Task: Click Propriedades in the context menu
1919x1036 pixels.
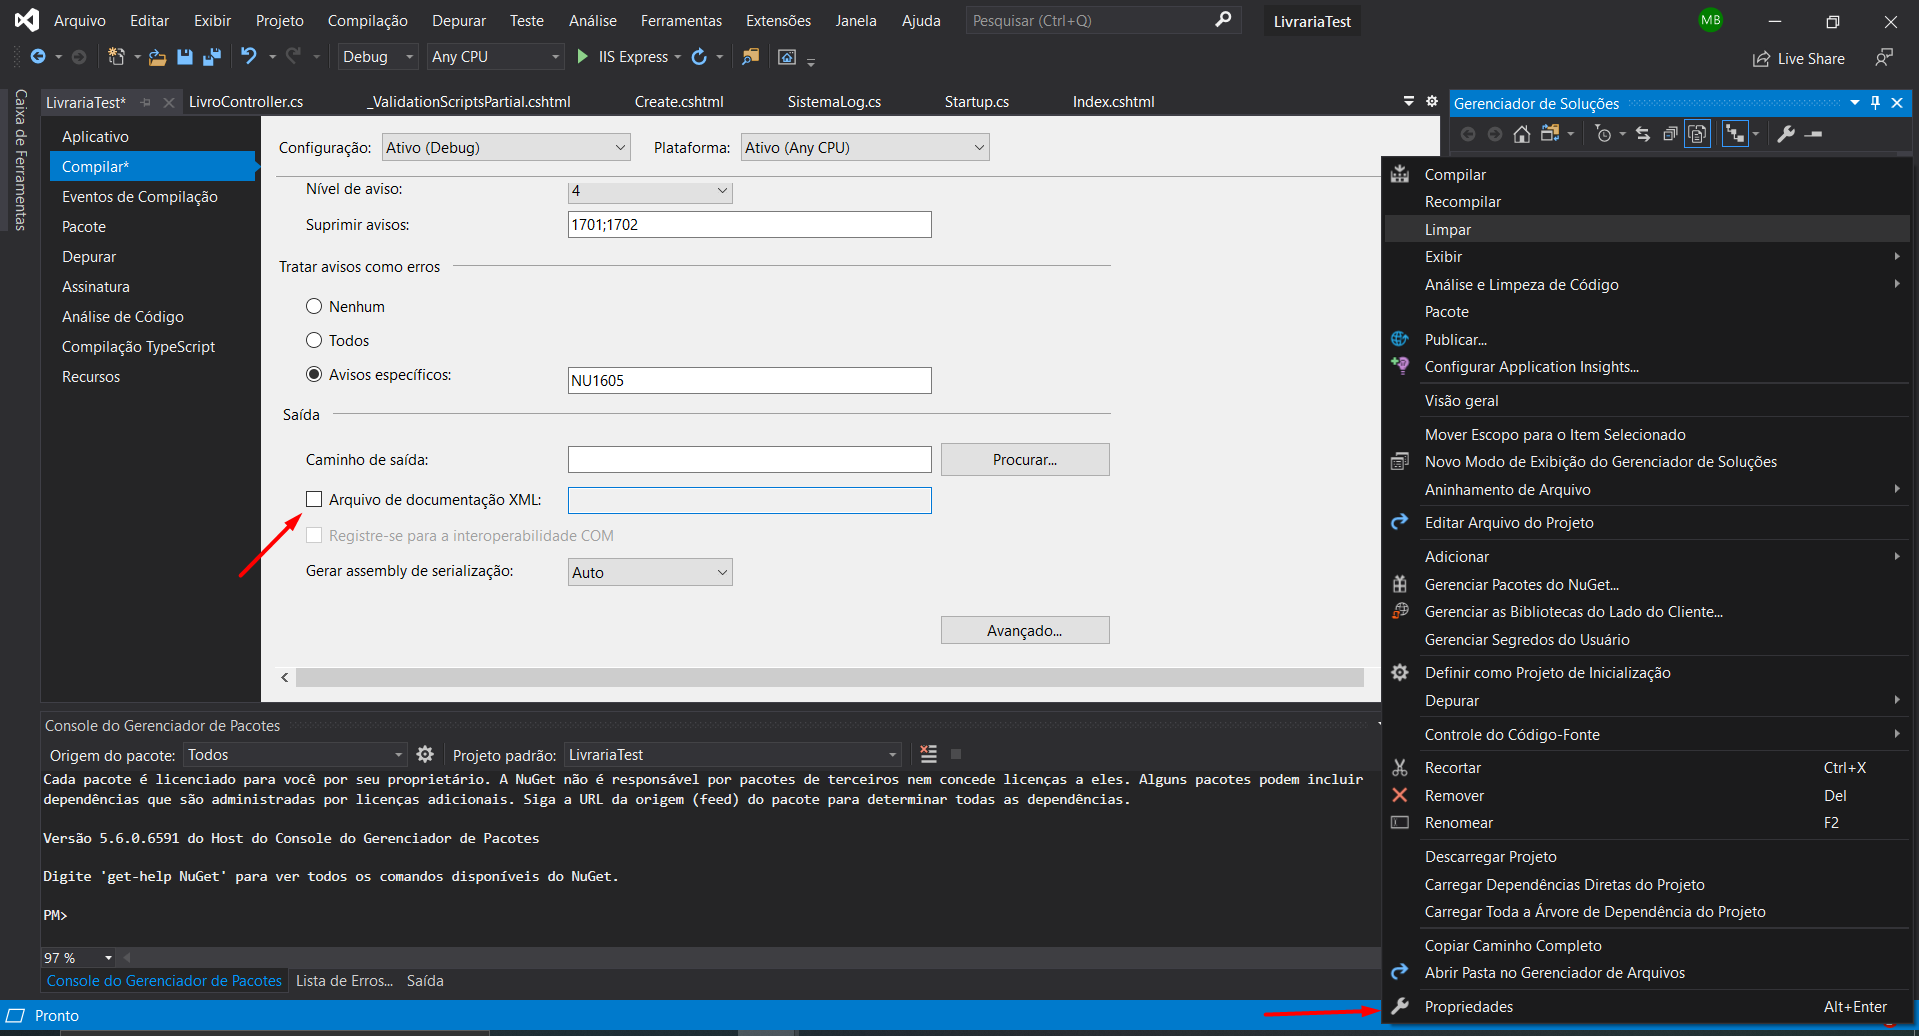Action: 1647,1007
